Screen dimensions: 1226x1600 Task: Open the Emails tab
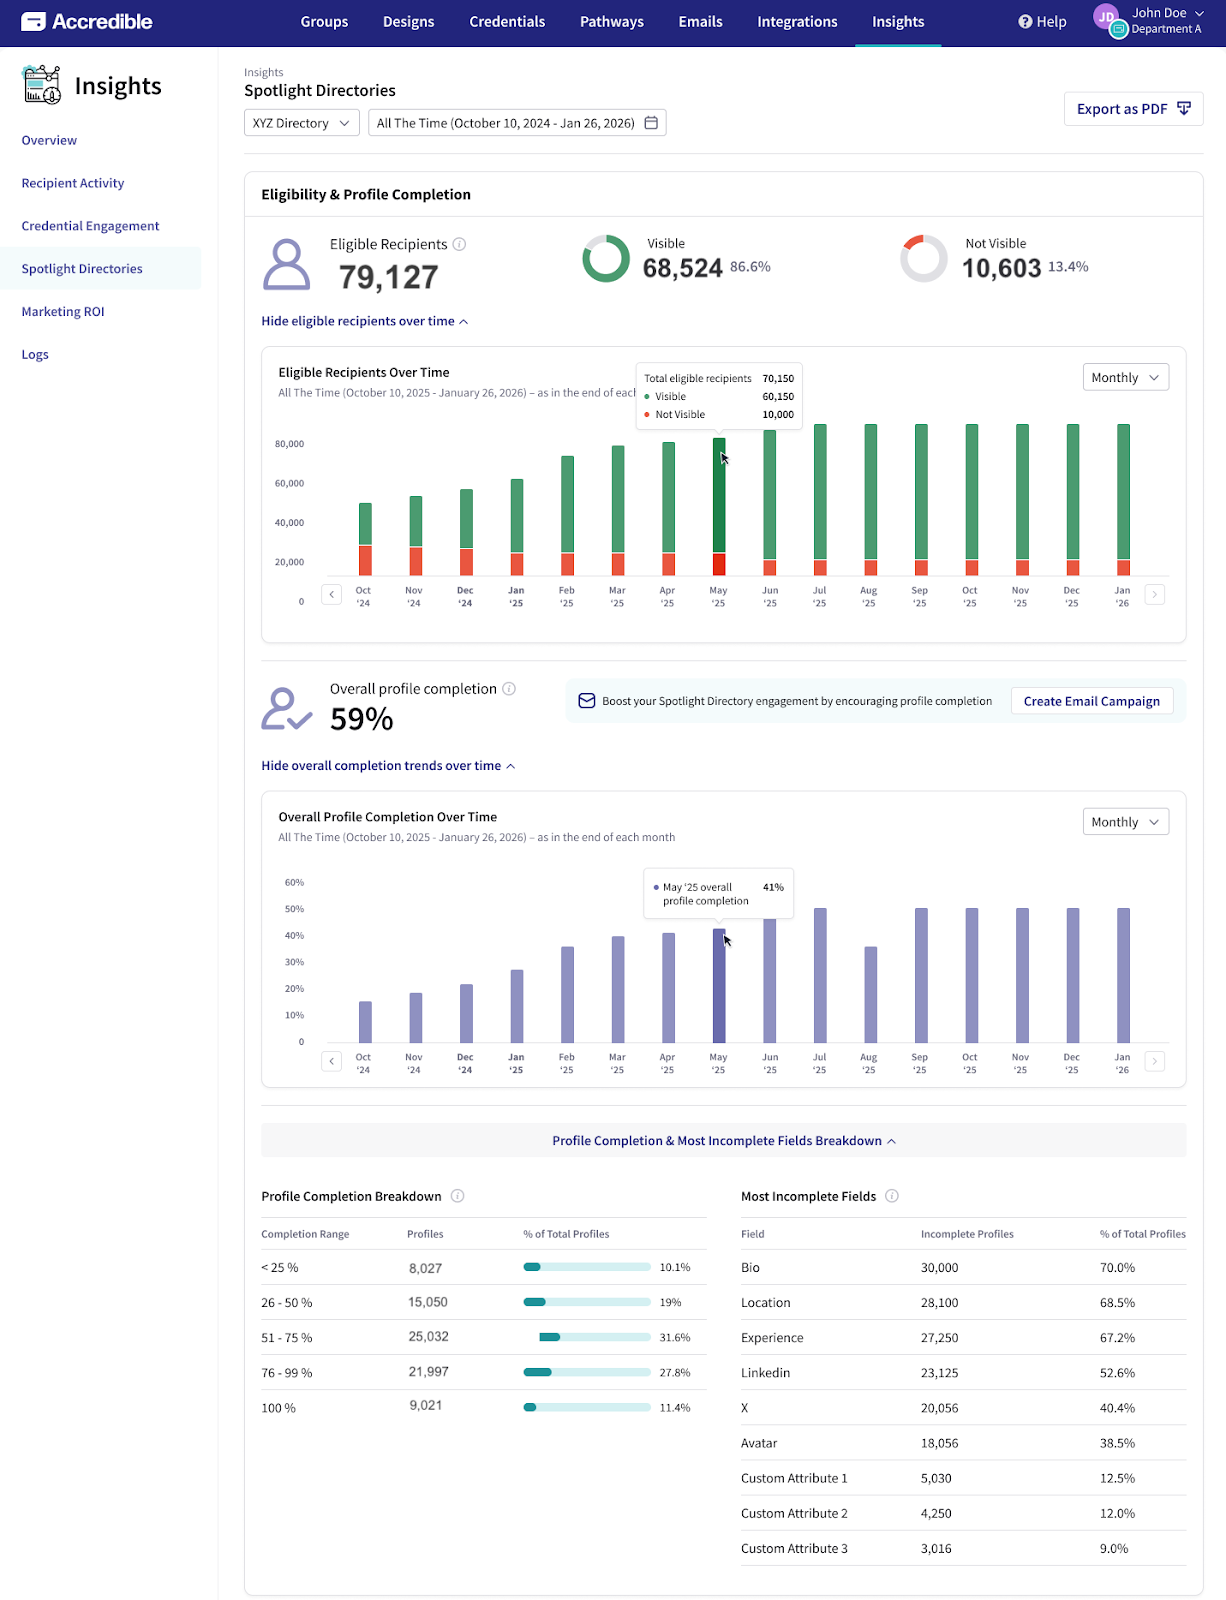[701, 22]
